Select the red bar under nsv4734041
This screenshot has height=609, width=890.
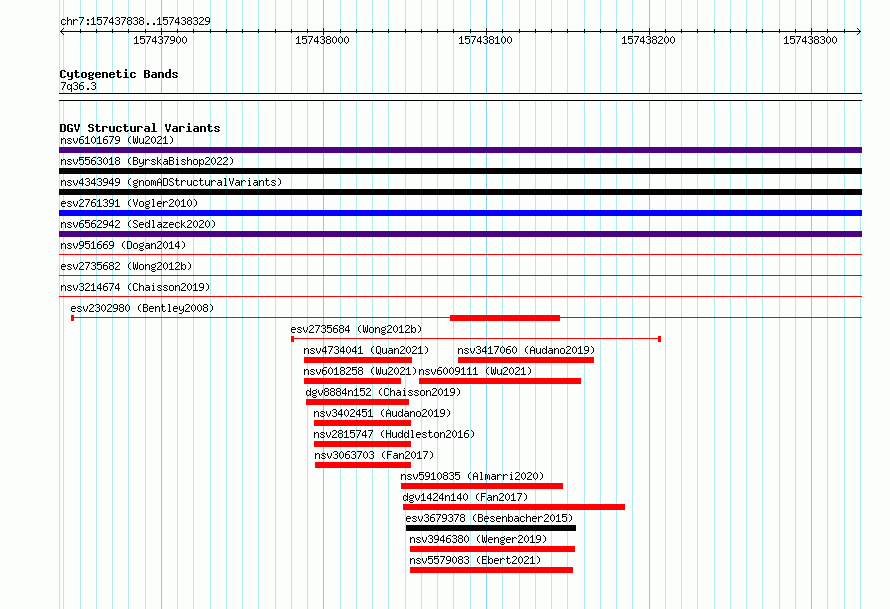(358, 360)
